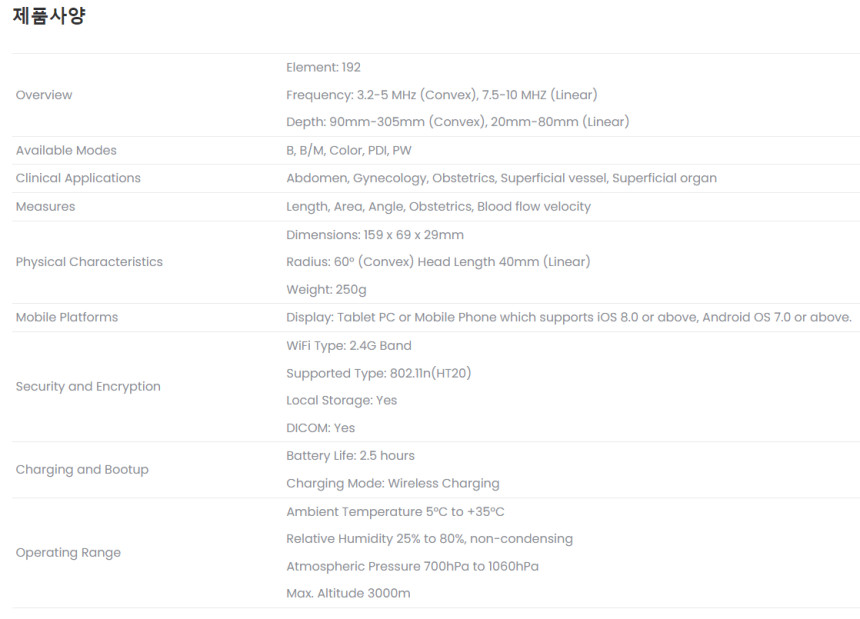Click the Measures row label
The width and height of the screenshot is (860, 619).
[45, 206]
